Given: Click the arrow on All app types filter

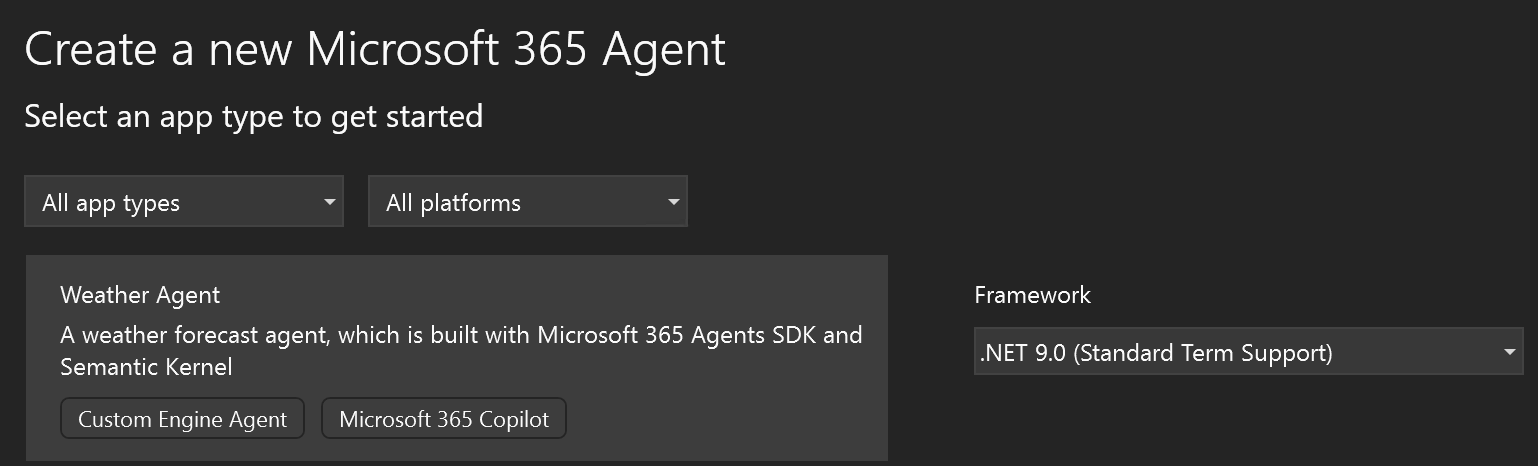Looking at the screenshot, I should (329, 203).
